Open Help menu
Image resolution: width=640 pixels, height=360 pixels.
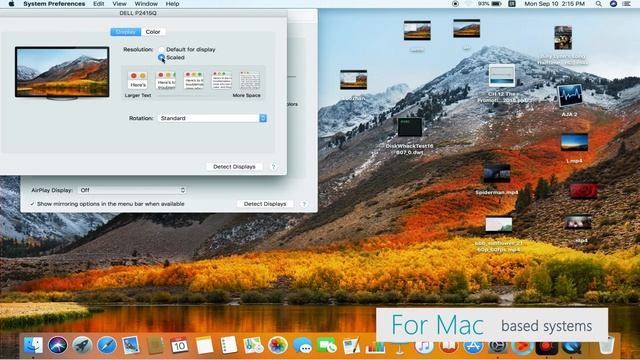(172, 4)
